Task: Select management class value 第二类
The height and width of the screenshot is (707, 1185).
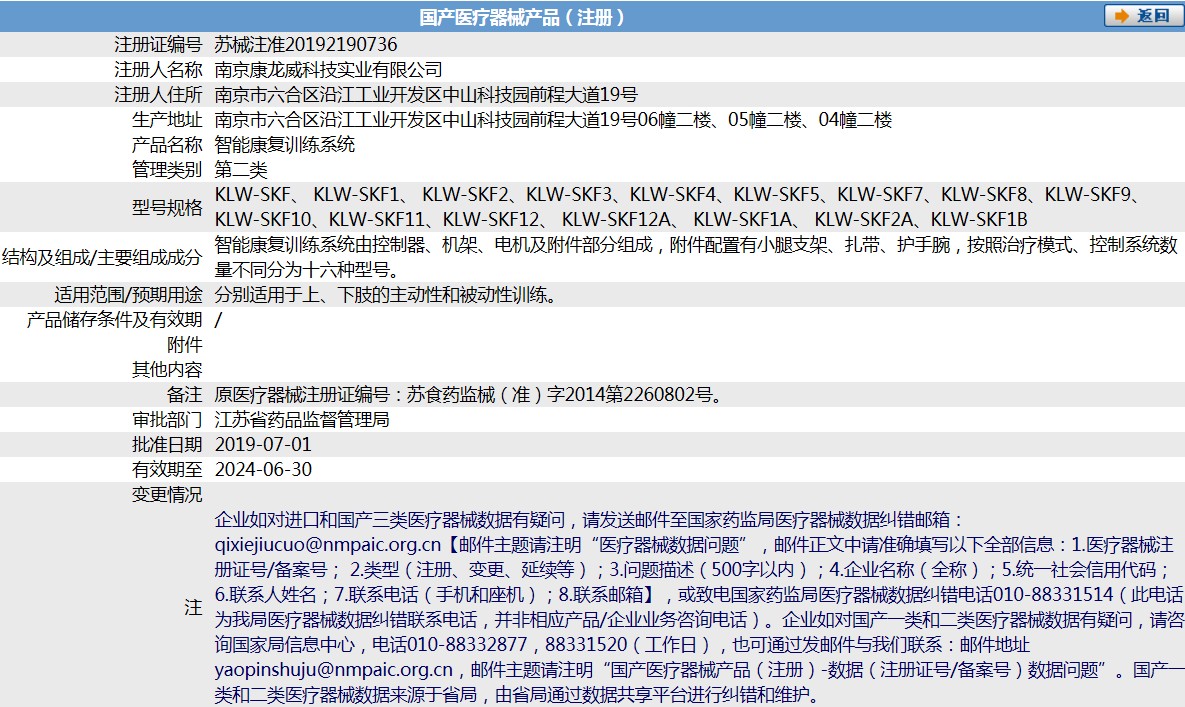Action: tap(241, 169)
